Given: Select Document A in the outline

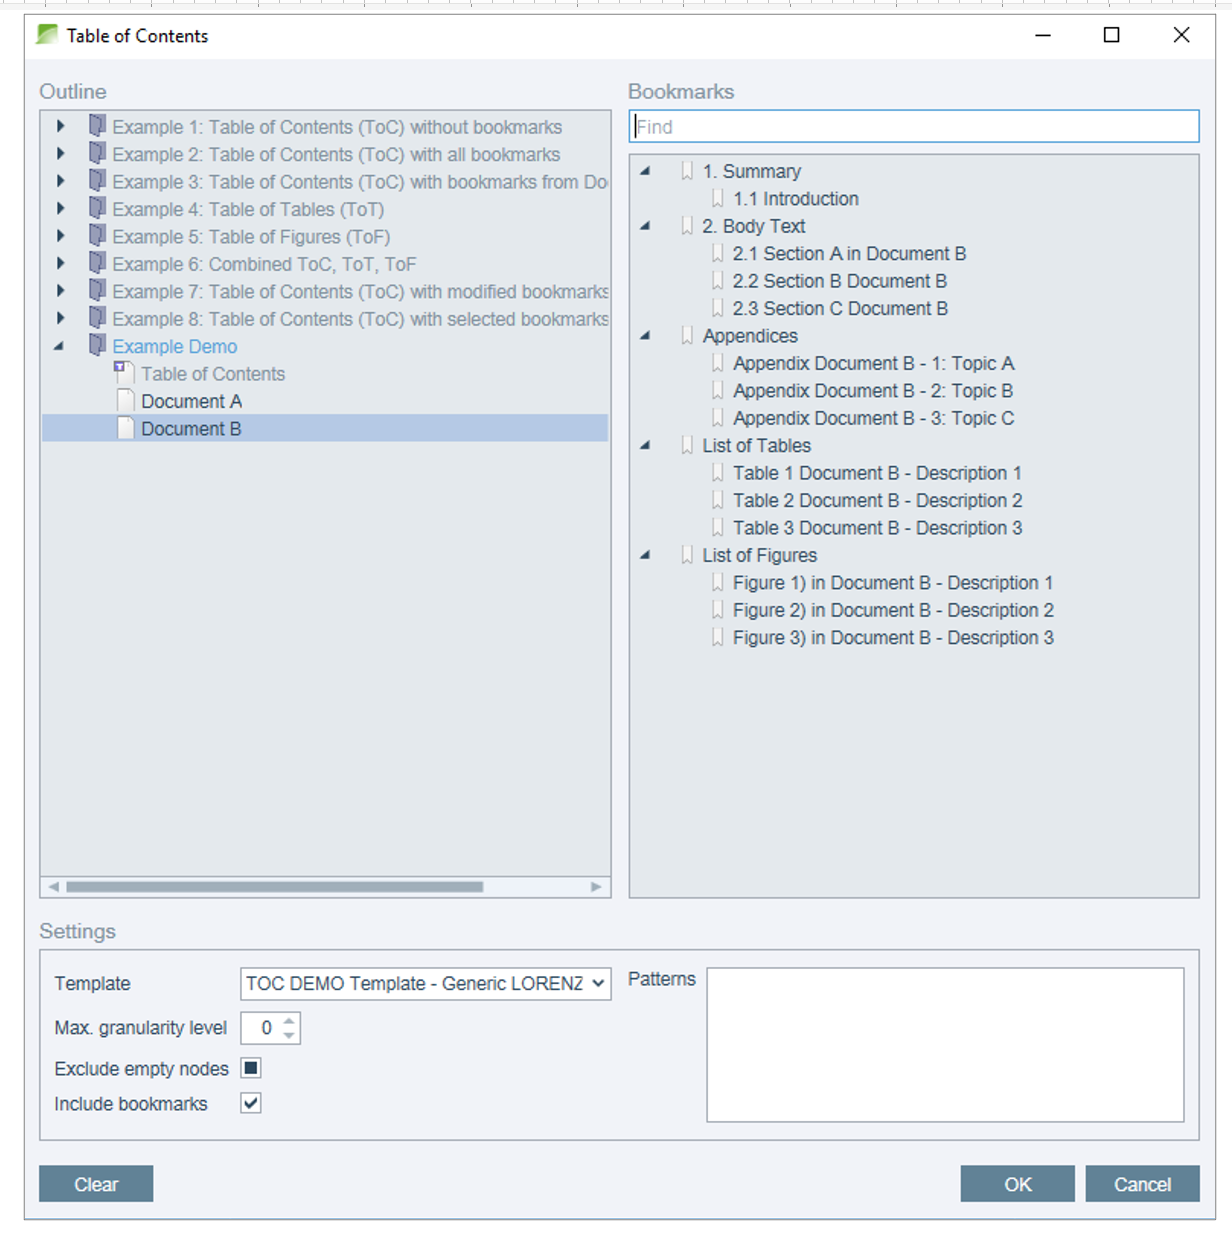Looking at the screenshot, I should pos(191,401).
